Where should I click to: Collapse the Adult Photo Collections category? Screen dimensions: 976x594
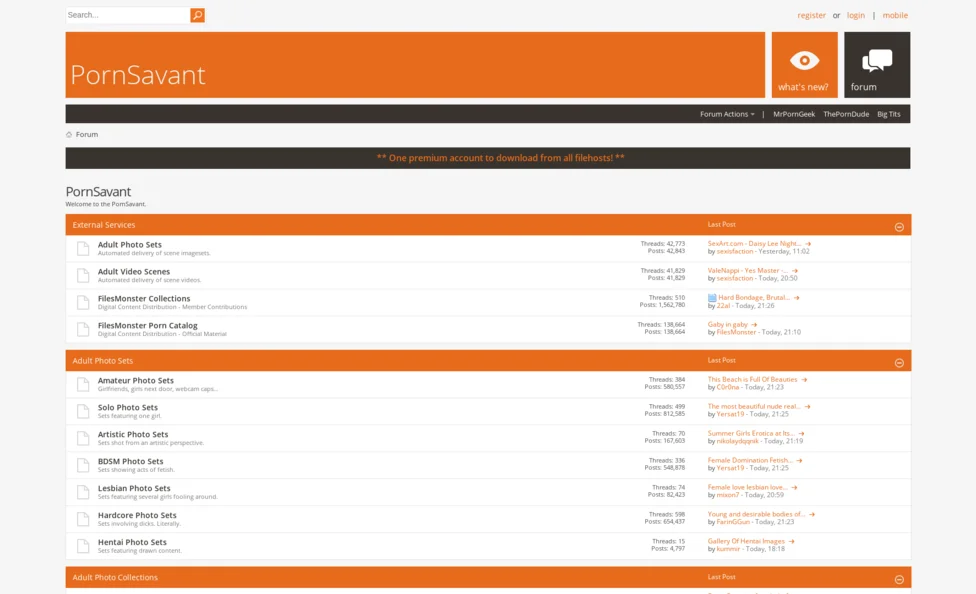[898, 579]
